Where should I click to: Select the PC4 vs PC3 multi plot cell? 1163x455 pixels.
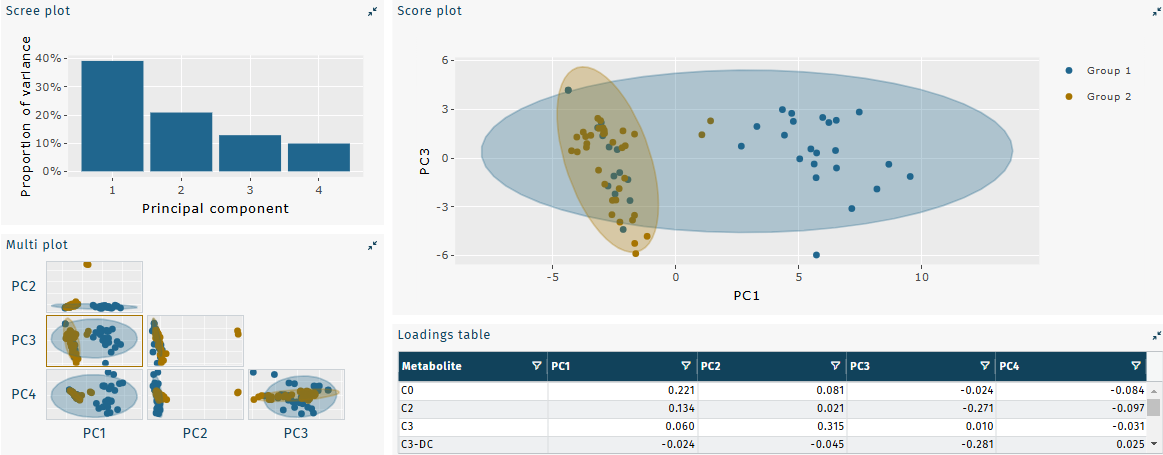tap(296, 395)
